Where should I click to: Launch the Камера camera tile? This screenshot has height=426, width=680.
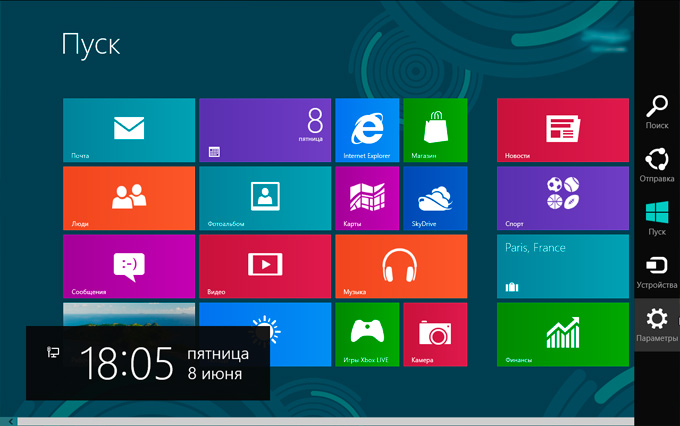pyautogui.click(x=435, y=334)
